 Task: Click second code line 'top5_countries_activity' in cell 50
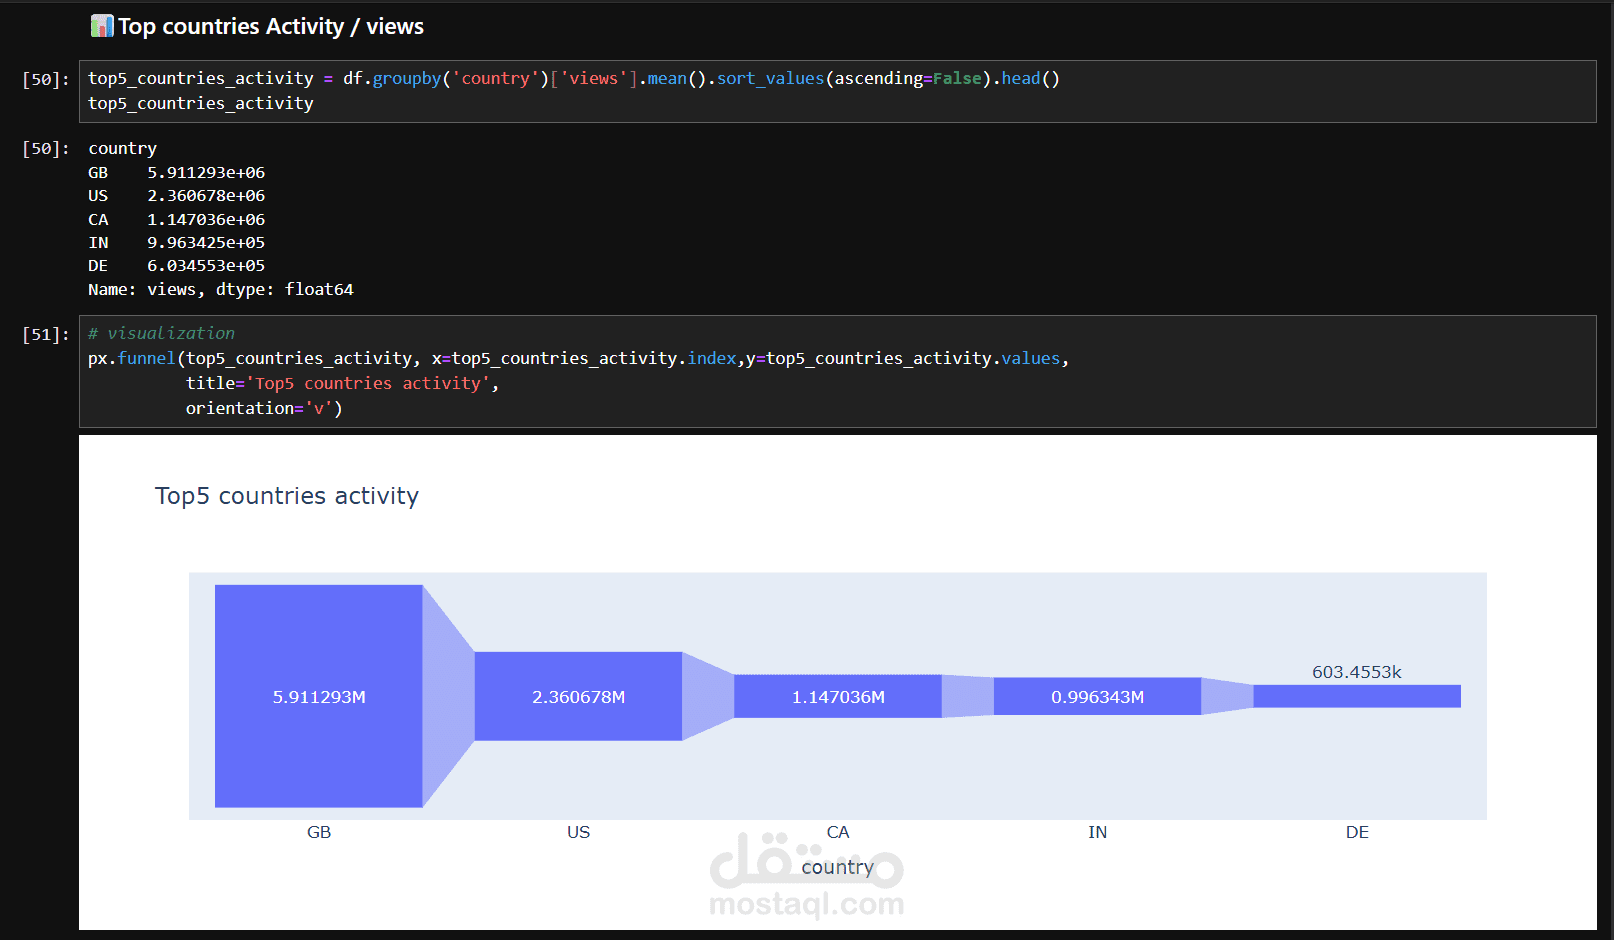201,103
